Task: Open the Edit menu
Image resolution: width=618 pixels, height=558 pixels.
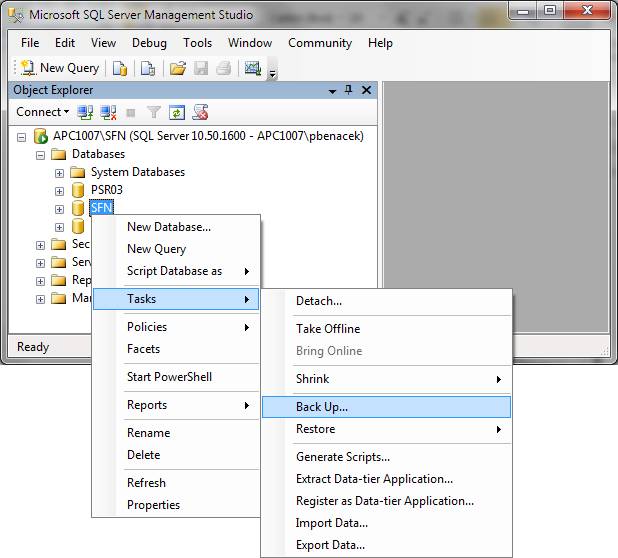Action: pyautogui.click(x=65, y=43)
